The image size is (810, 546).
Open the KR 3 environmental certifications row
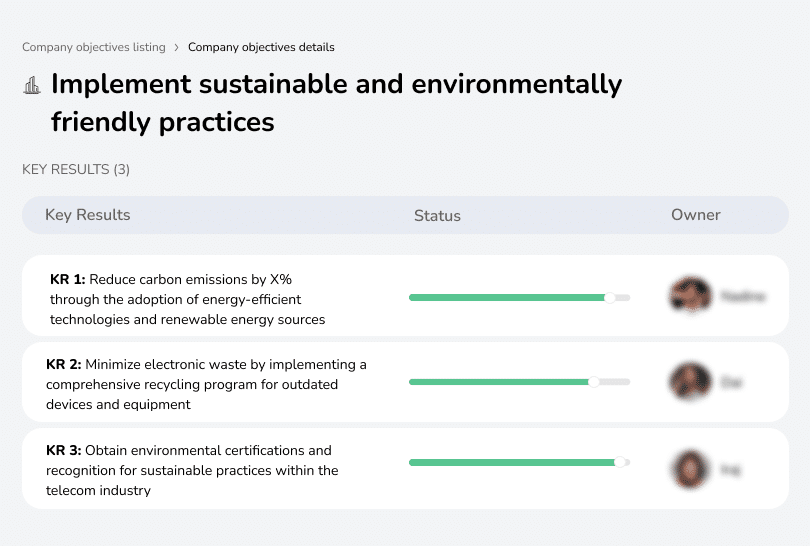(405, 468)
